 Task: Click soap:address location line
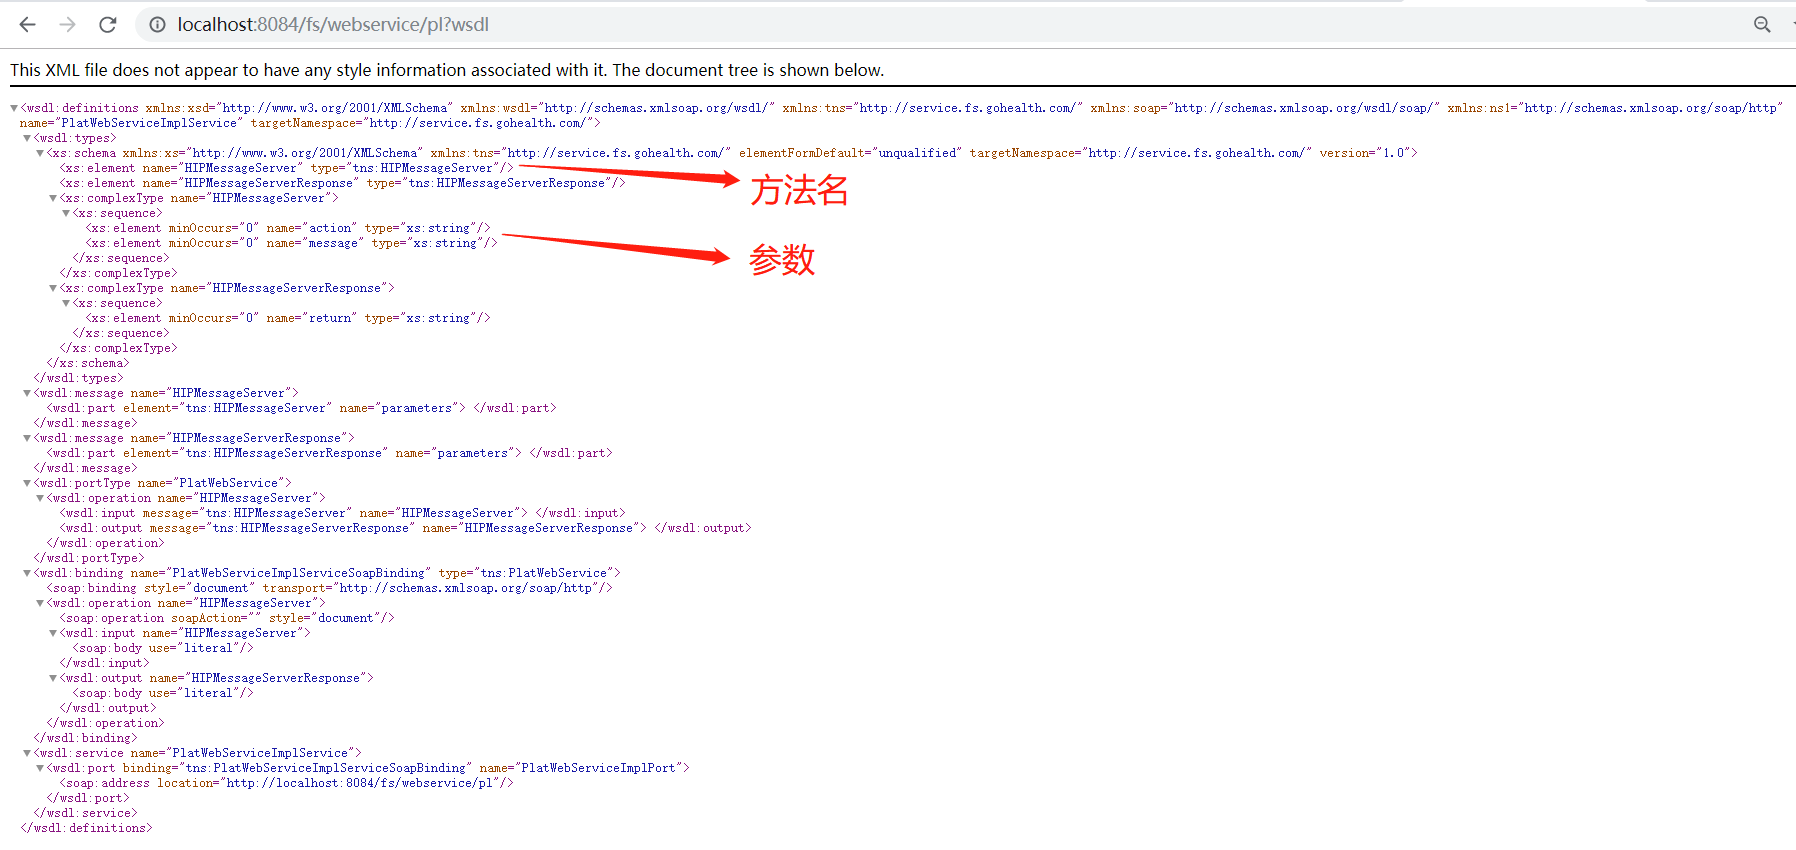pos(286,783)
